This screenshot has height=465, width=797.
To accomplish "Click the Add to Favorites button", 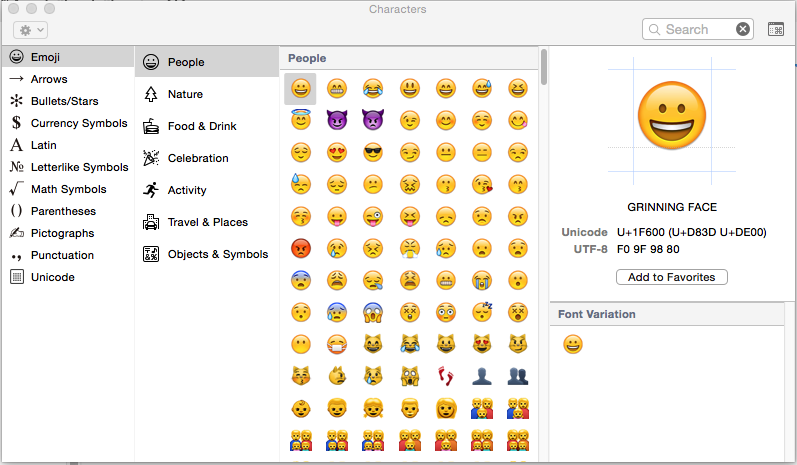I will click(x=671, y=277).
